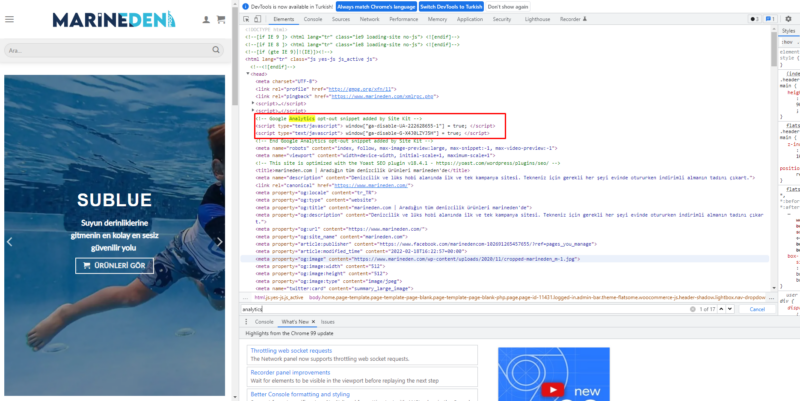Viewport: 800px width, 401px height.
Task: Open the Memory tab
Action: (x=437, y=19)
